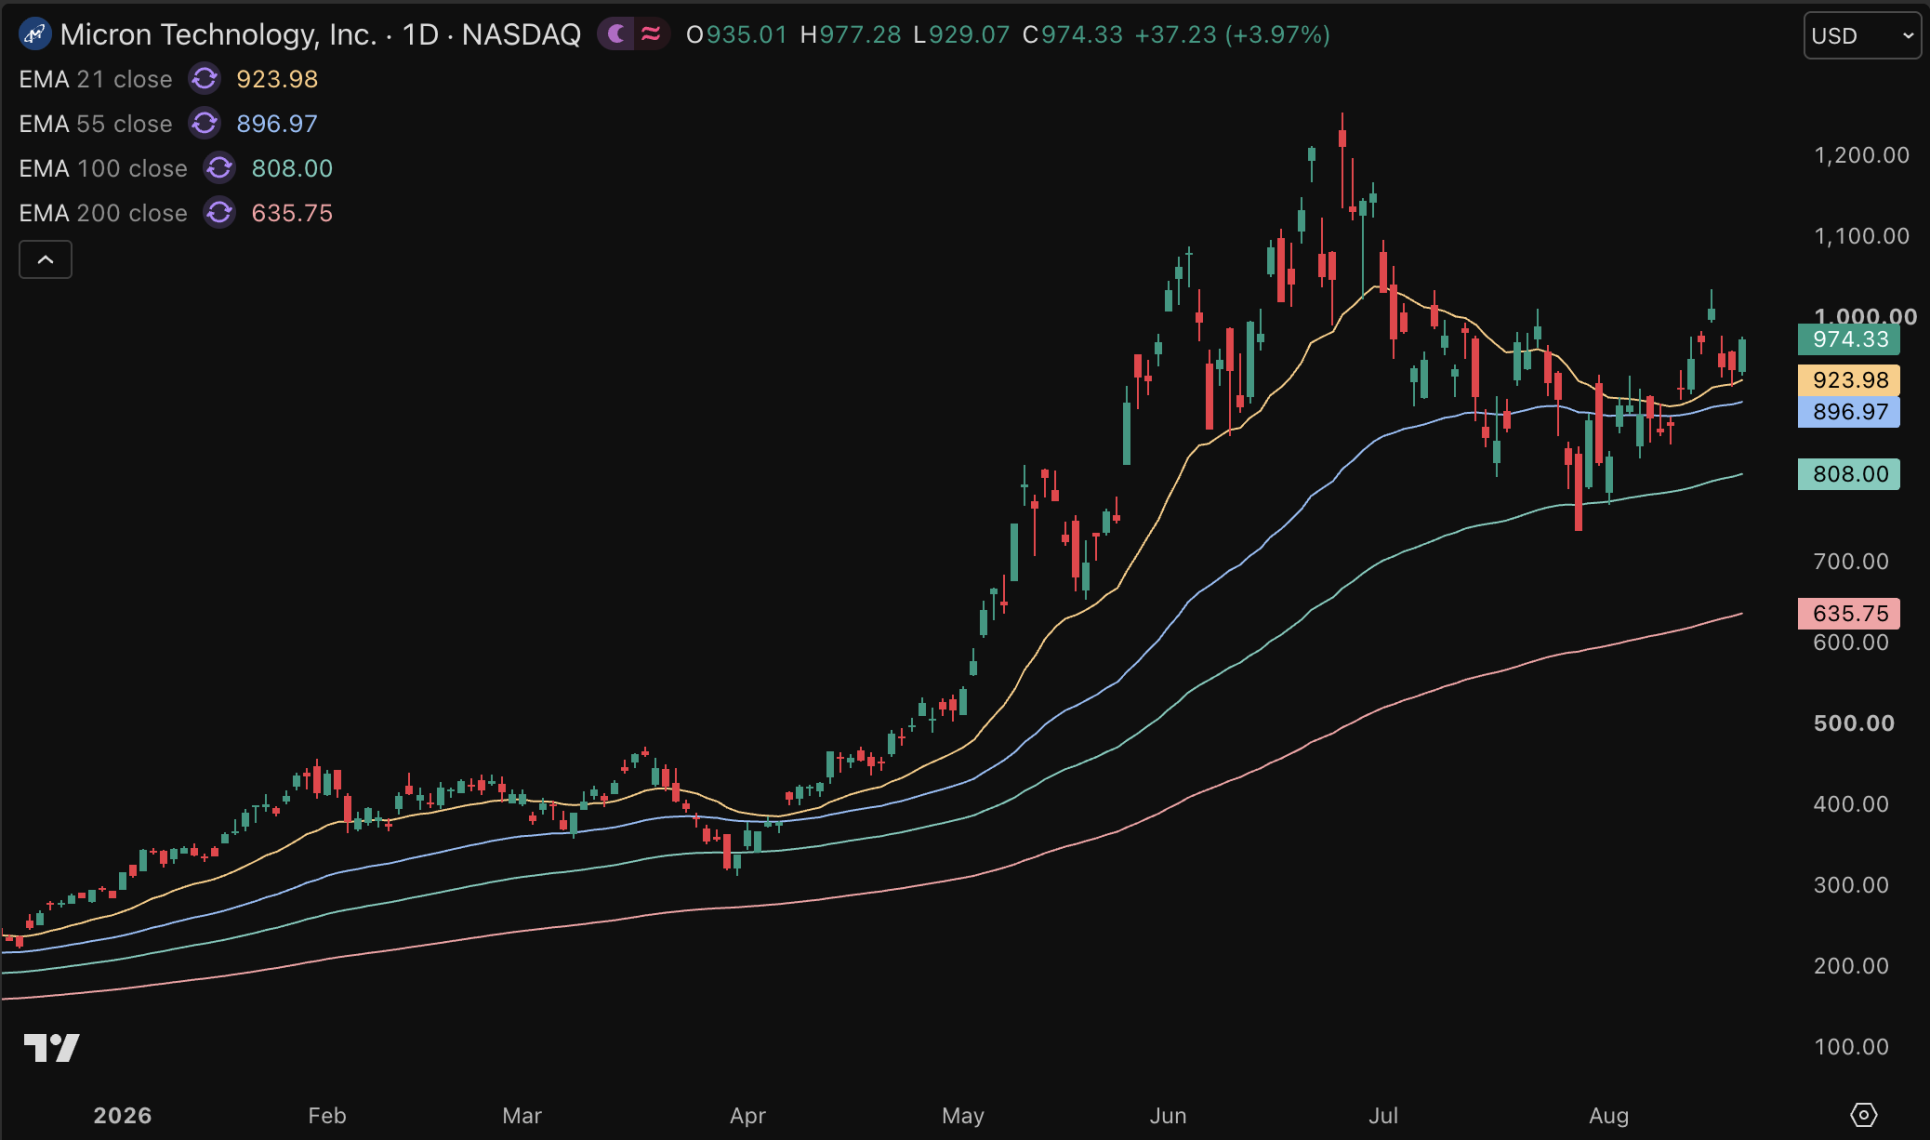Click the Apr label on time axis

(x=748, y=1116)
